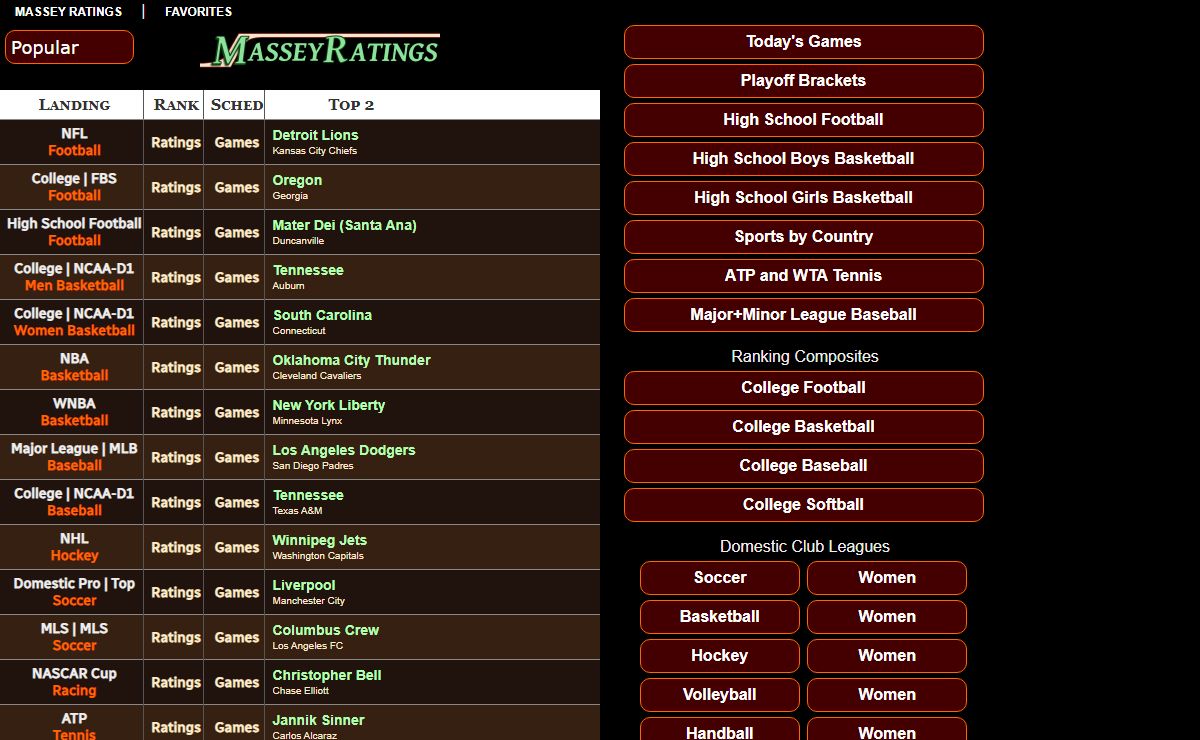Click the Rank column header

176,105
